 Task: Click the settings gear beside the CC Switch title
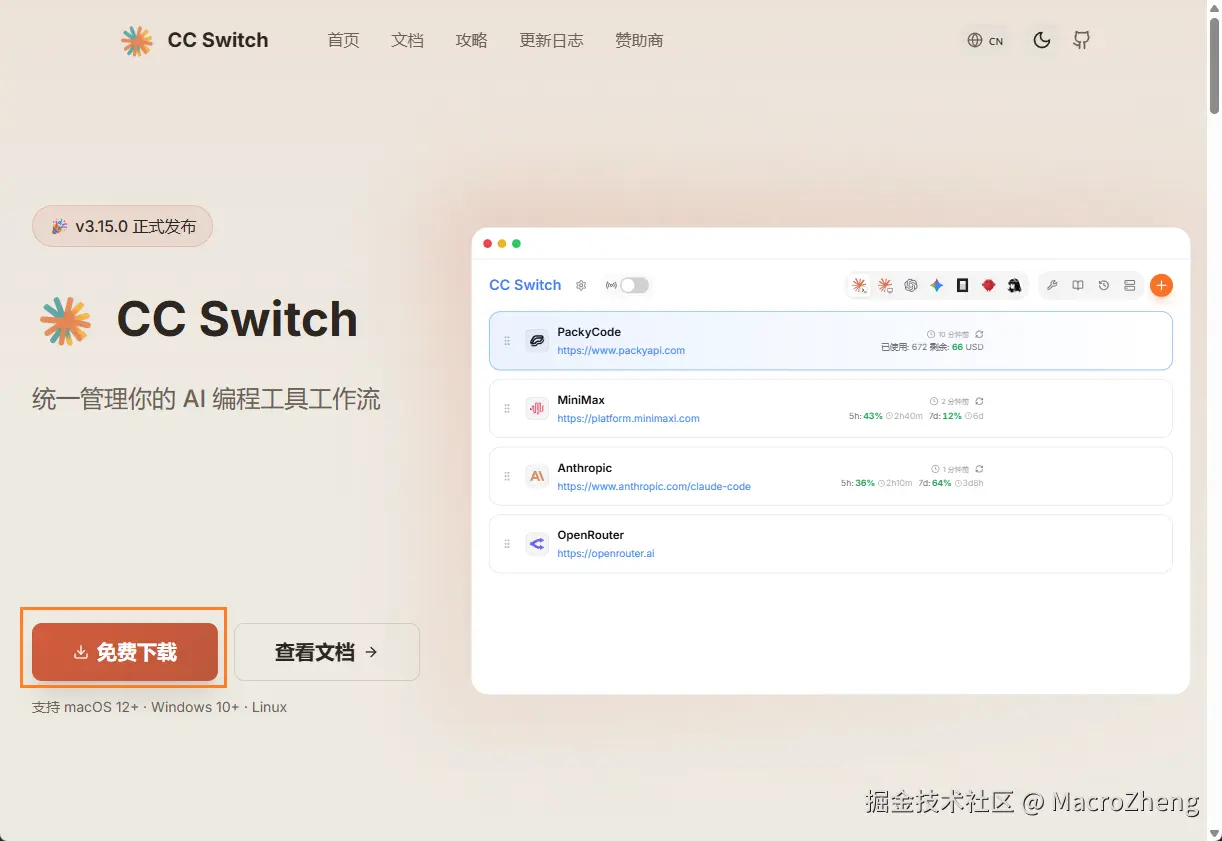tap(581, 285)
